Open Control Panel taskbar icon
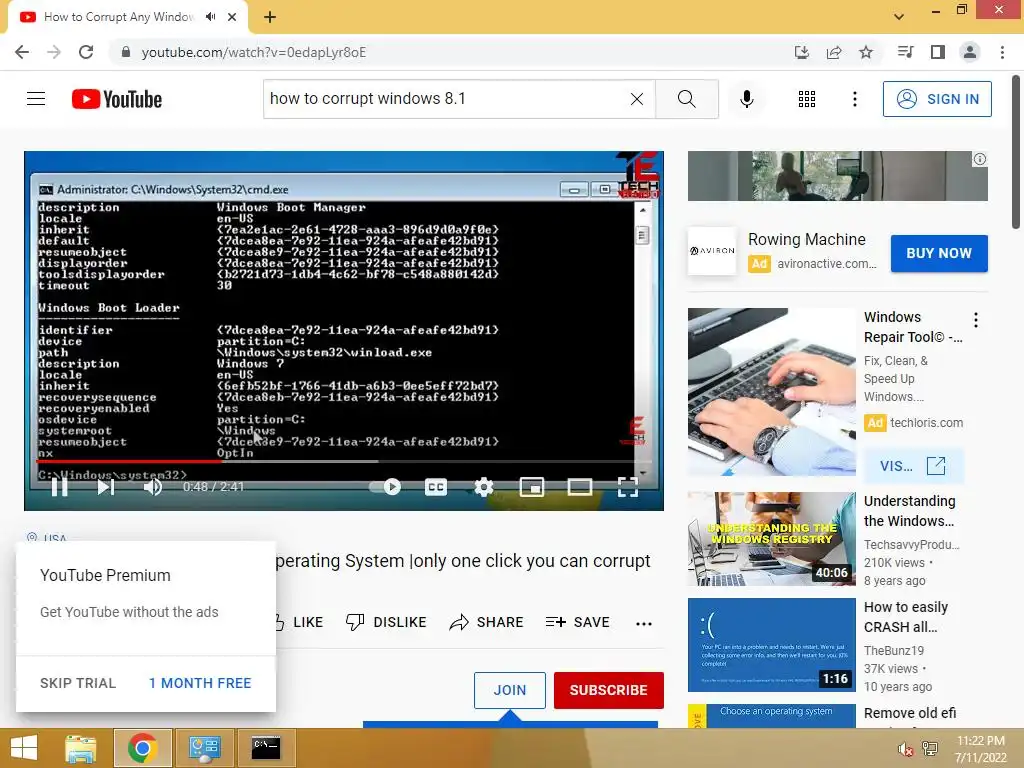Image resolution: width=1024 pixels, height=768 pixels. (204, 748)
